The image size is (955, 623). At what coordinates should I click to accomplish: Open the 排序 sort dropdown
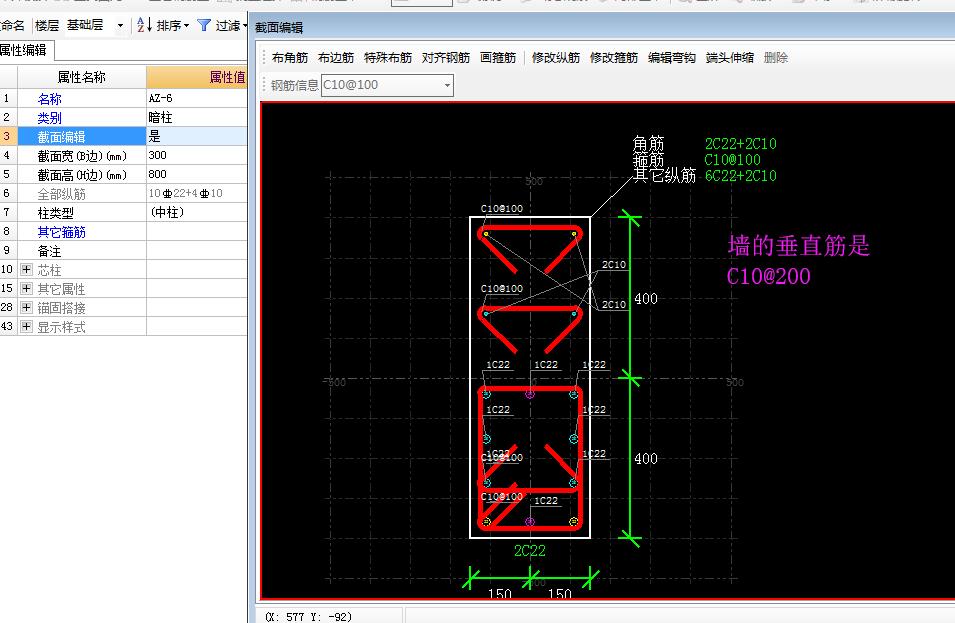[x=172, y=26]
